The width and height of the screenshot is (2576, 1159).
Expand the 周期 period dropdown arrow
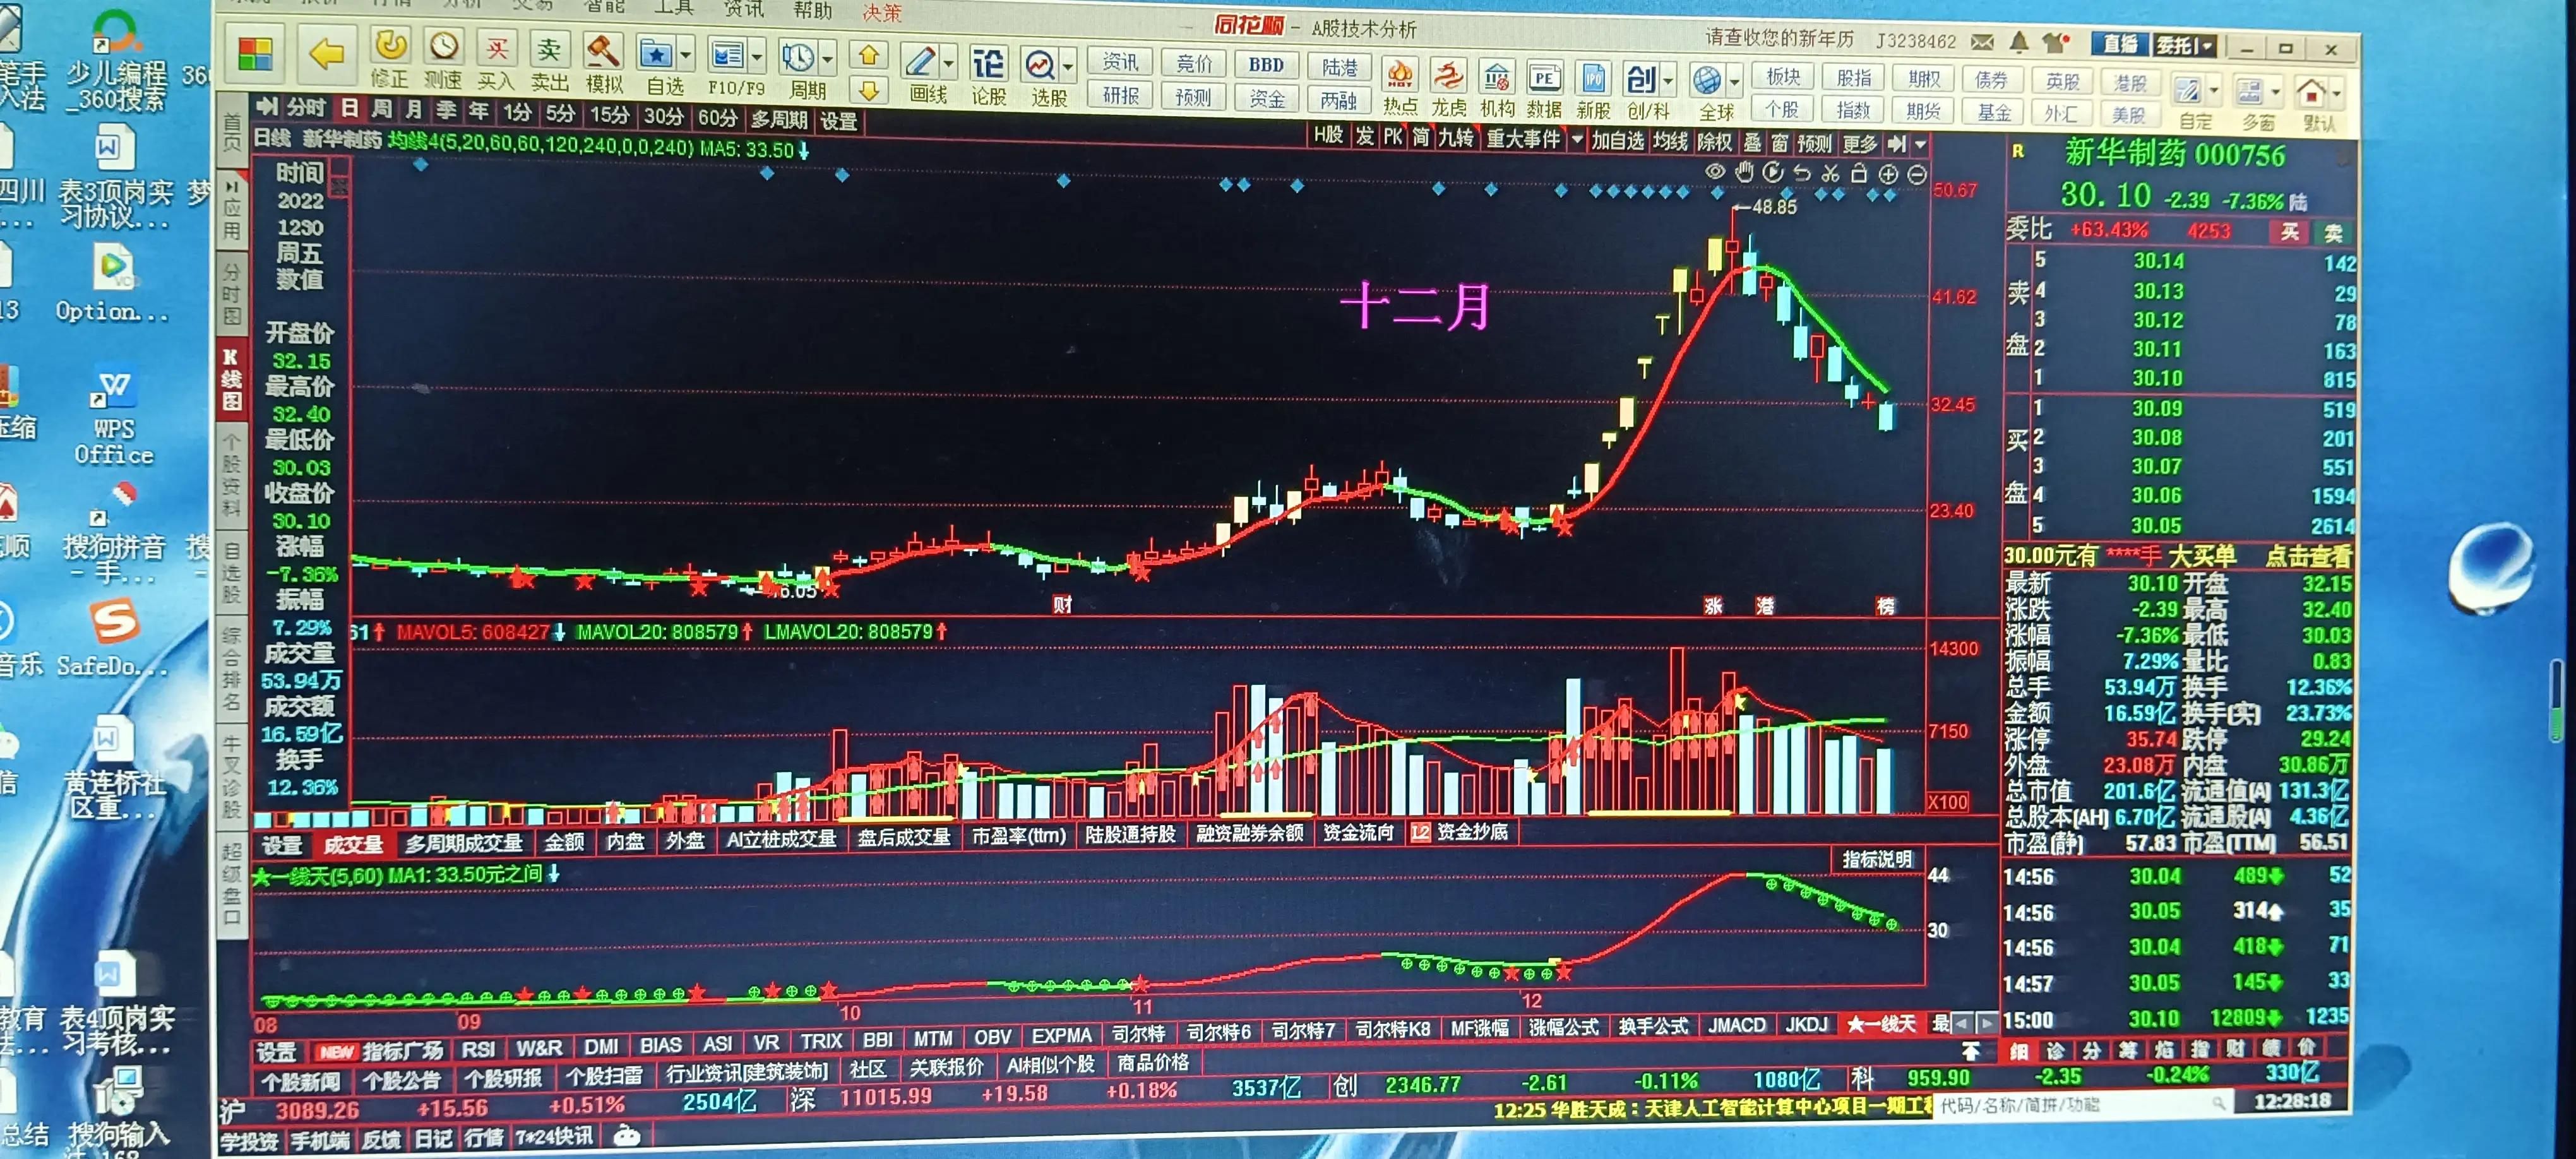click(828, 58)
